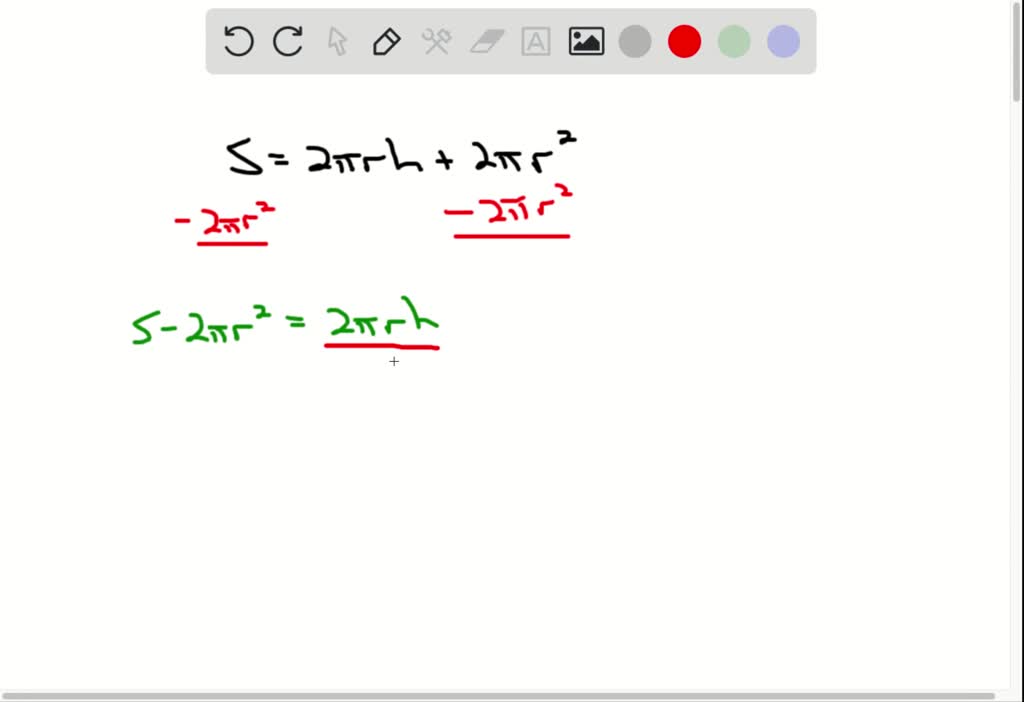Viewport: 1024px width, 702px height.
Task: Select the green color swatch
Action: (x=733, y=41)
